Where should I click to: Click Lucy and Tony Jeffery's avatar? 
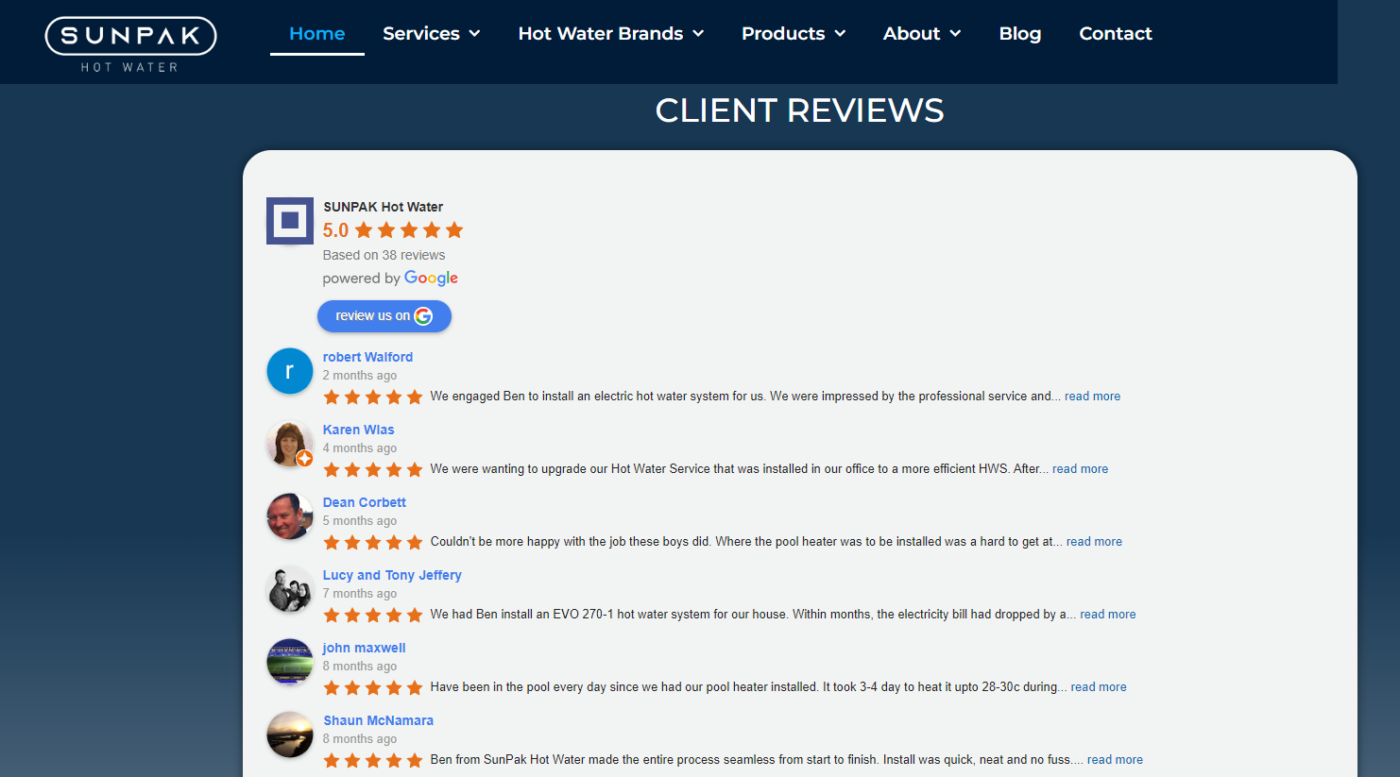click(290, 590)
